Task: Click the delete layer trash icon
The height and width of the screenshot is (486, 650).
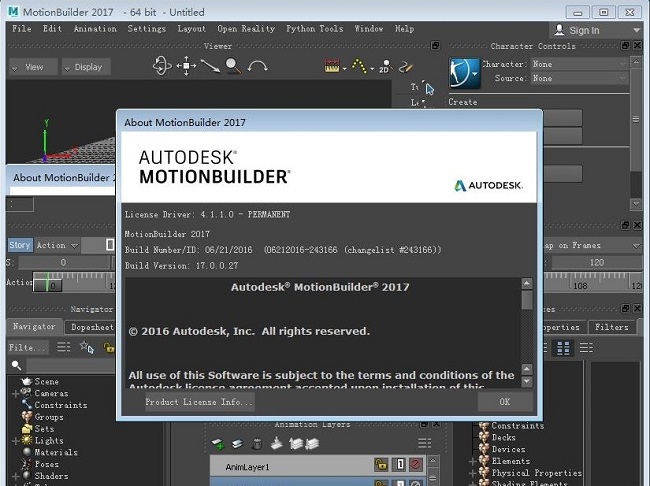Action: coord(257,444)
